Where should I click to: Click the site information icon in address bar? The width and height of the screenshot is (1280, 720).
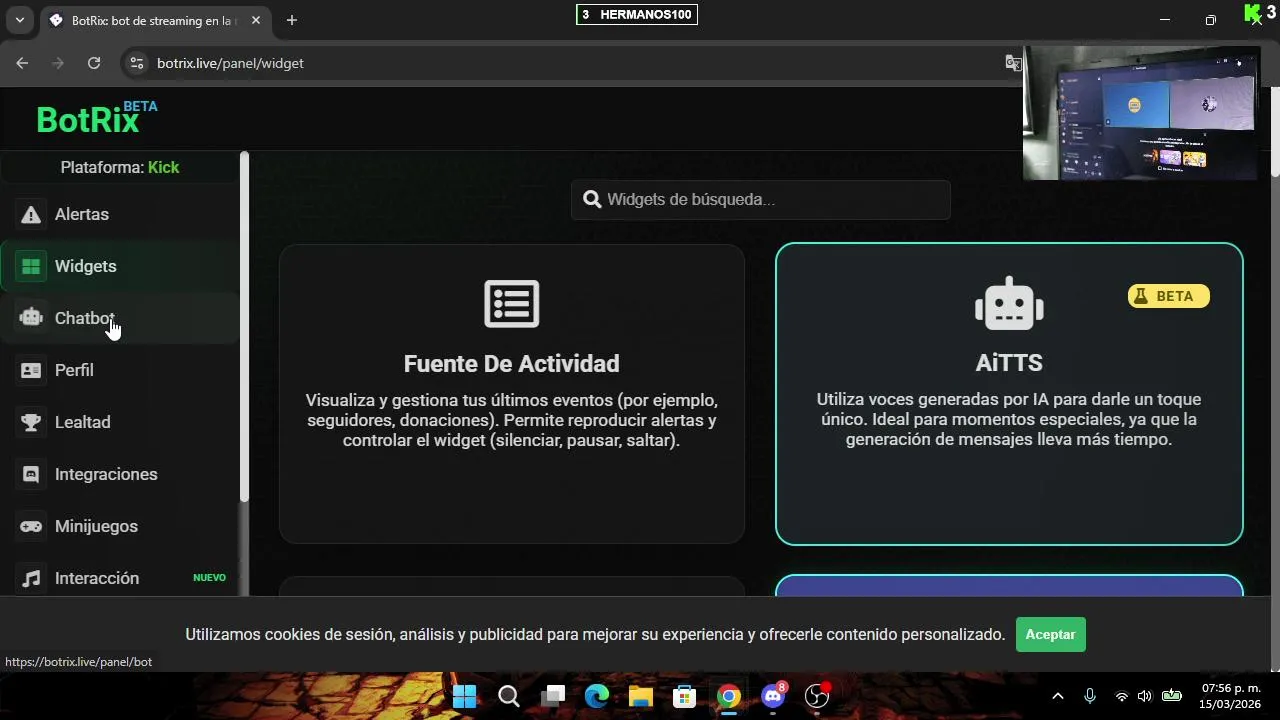click(x=137, y=63)
